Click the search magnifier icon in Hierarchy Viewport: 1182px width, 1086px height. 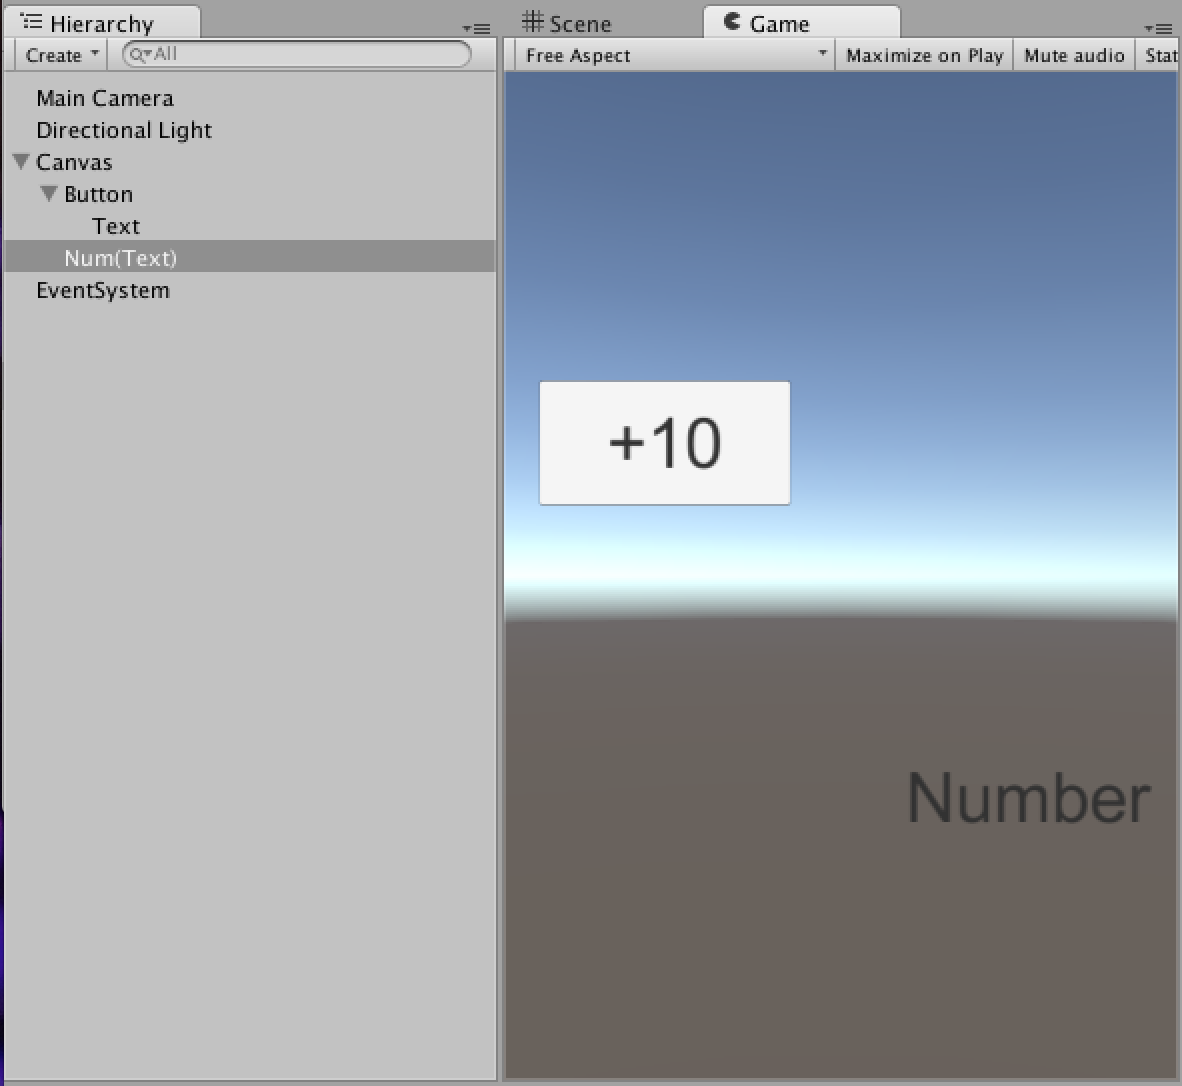click(x=138, y=54)
